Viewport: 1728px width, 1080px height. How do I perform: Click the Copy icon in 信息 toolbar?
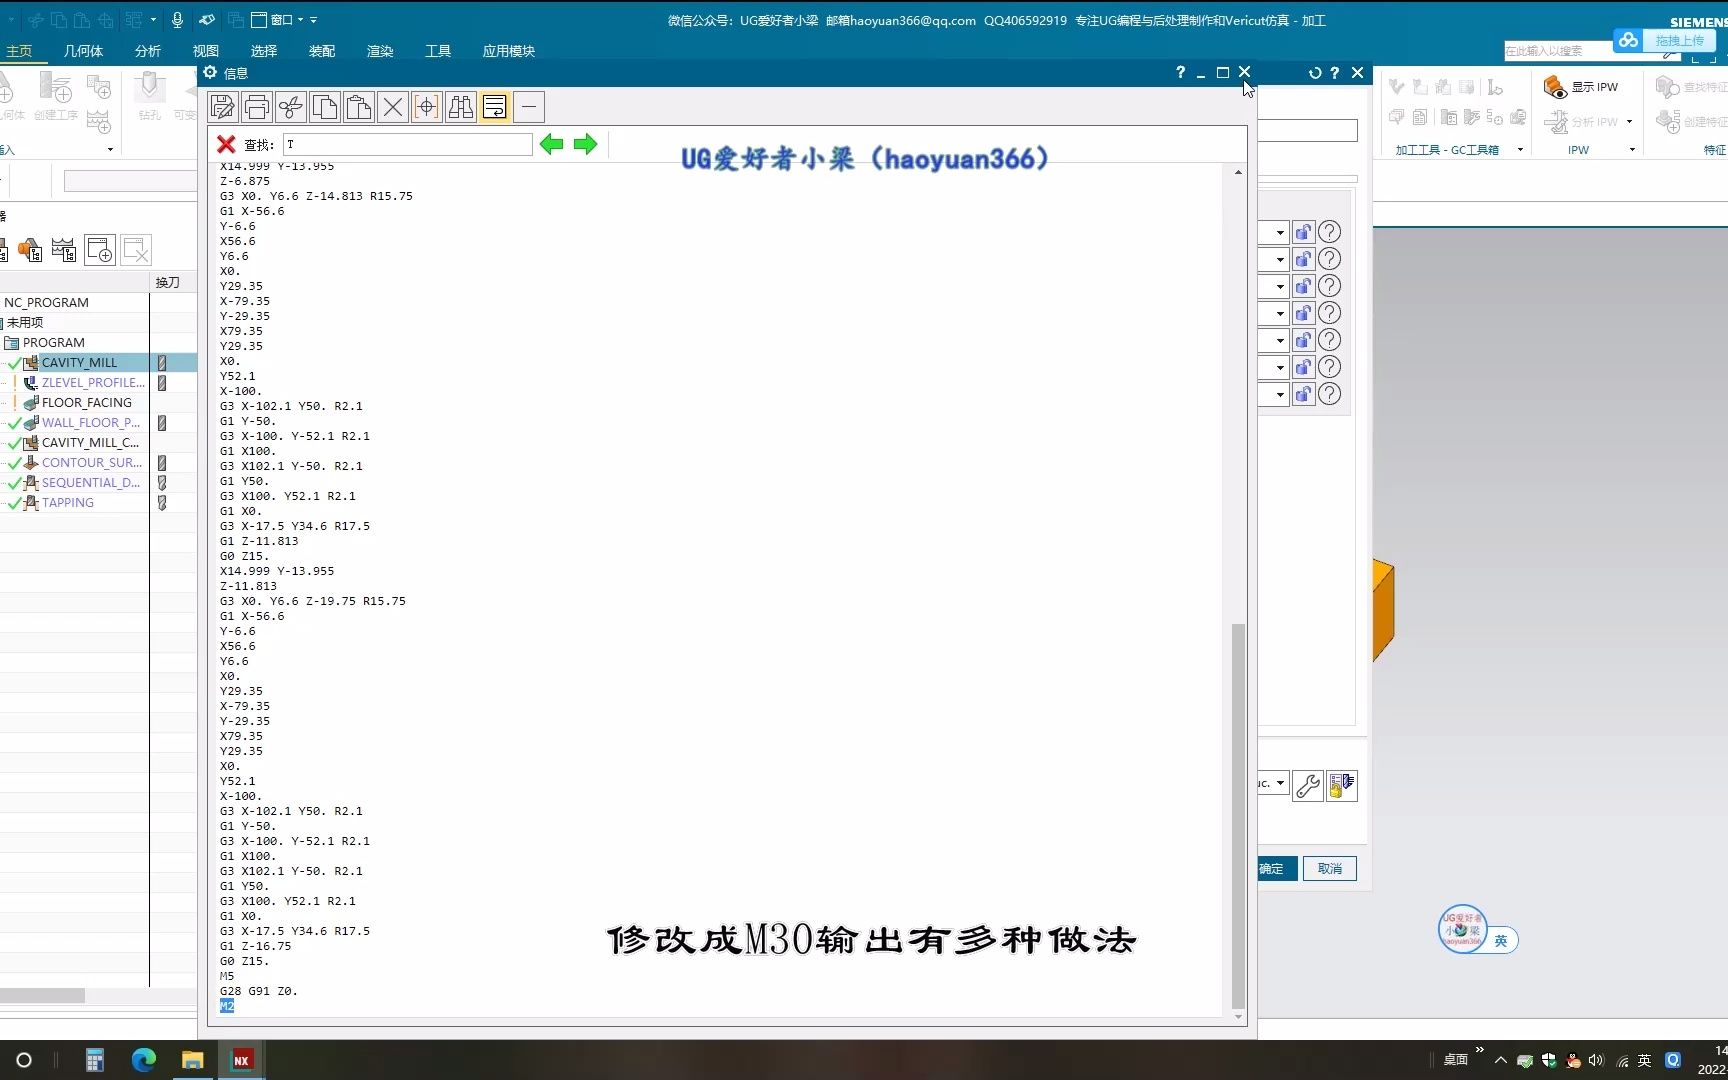(325, 107)
